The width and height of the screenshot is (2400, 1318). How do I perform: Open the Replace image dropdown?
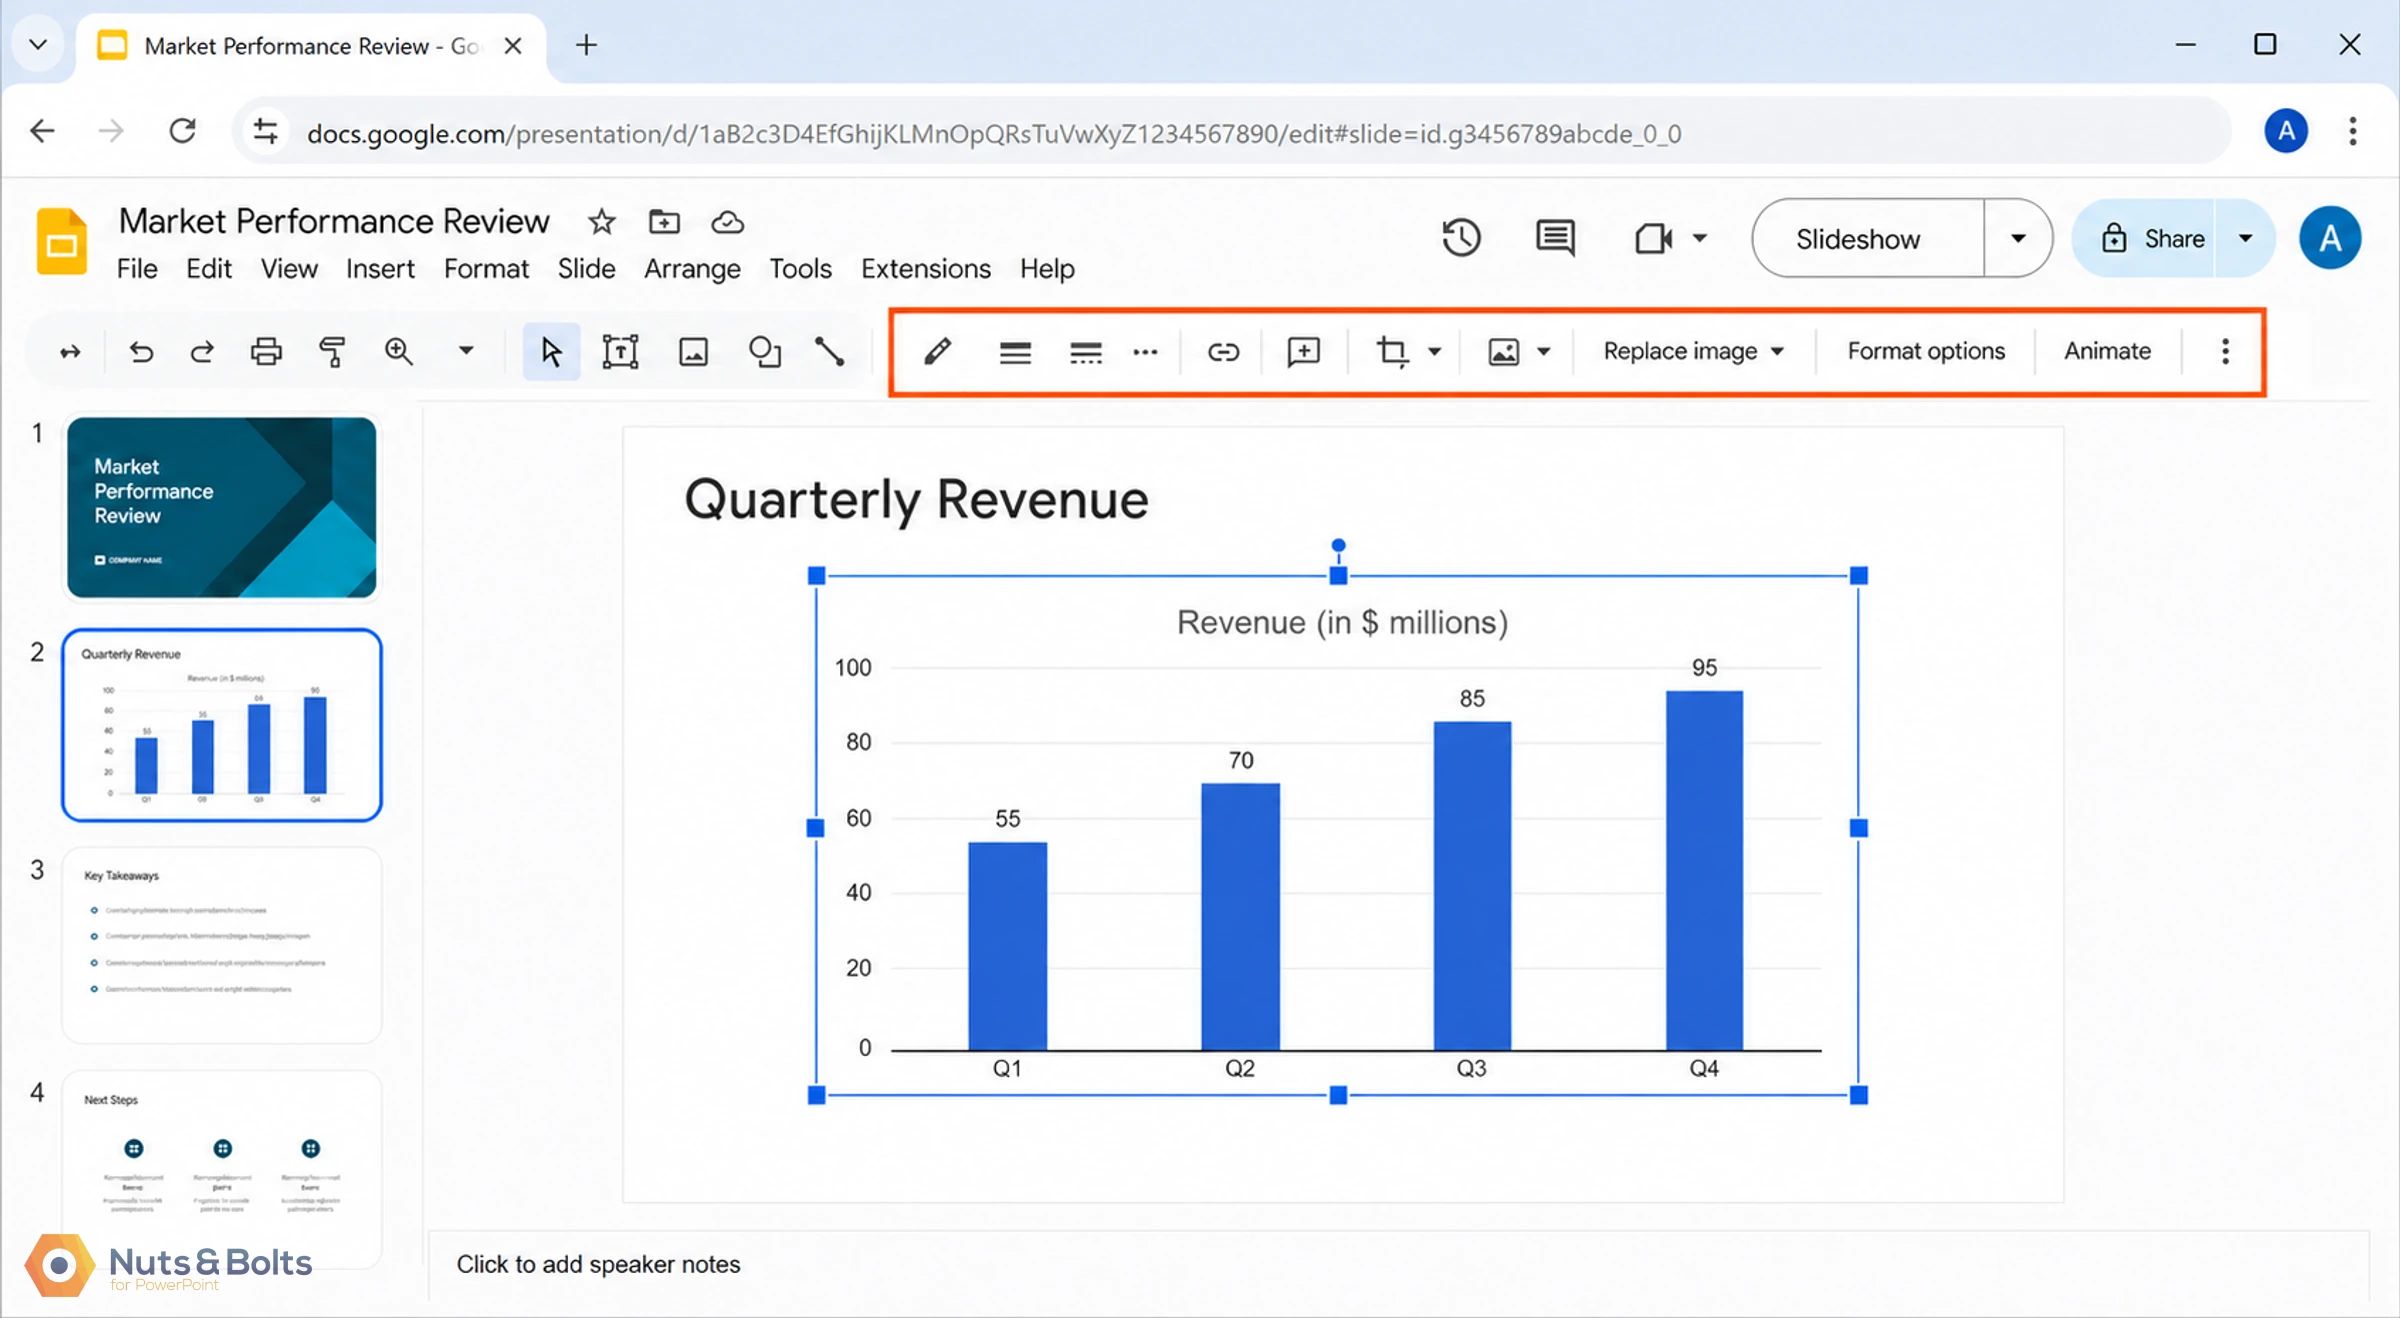click(x=1693, y=351)
